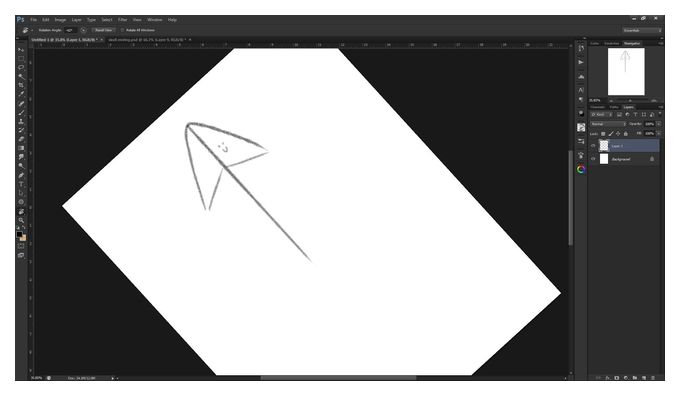The width and height of the screenshot is (680, 396).
Task: Select the Zoom tool
Action: point(21,220)
